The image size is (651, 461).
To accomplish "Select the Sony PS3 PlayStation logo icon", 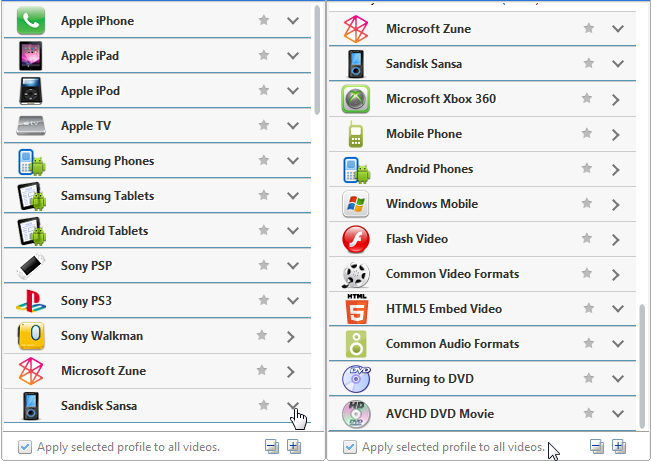I will [x=31, y=301].
